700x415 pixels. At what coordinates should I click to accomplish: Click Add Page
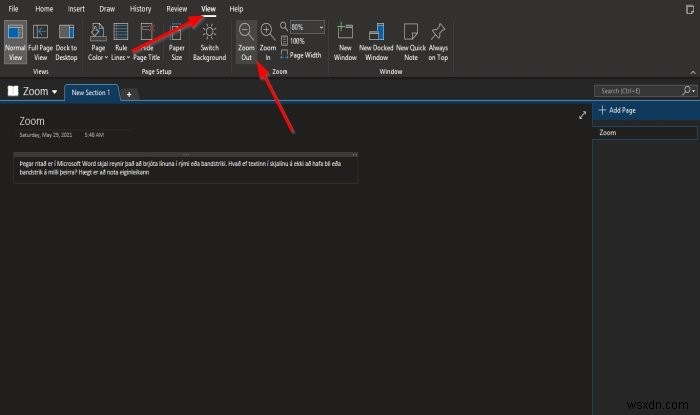[617, 110]
